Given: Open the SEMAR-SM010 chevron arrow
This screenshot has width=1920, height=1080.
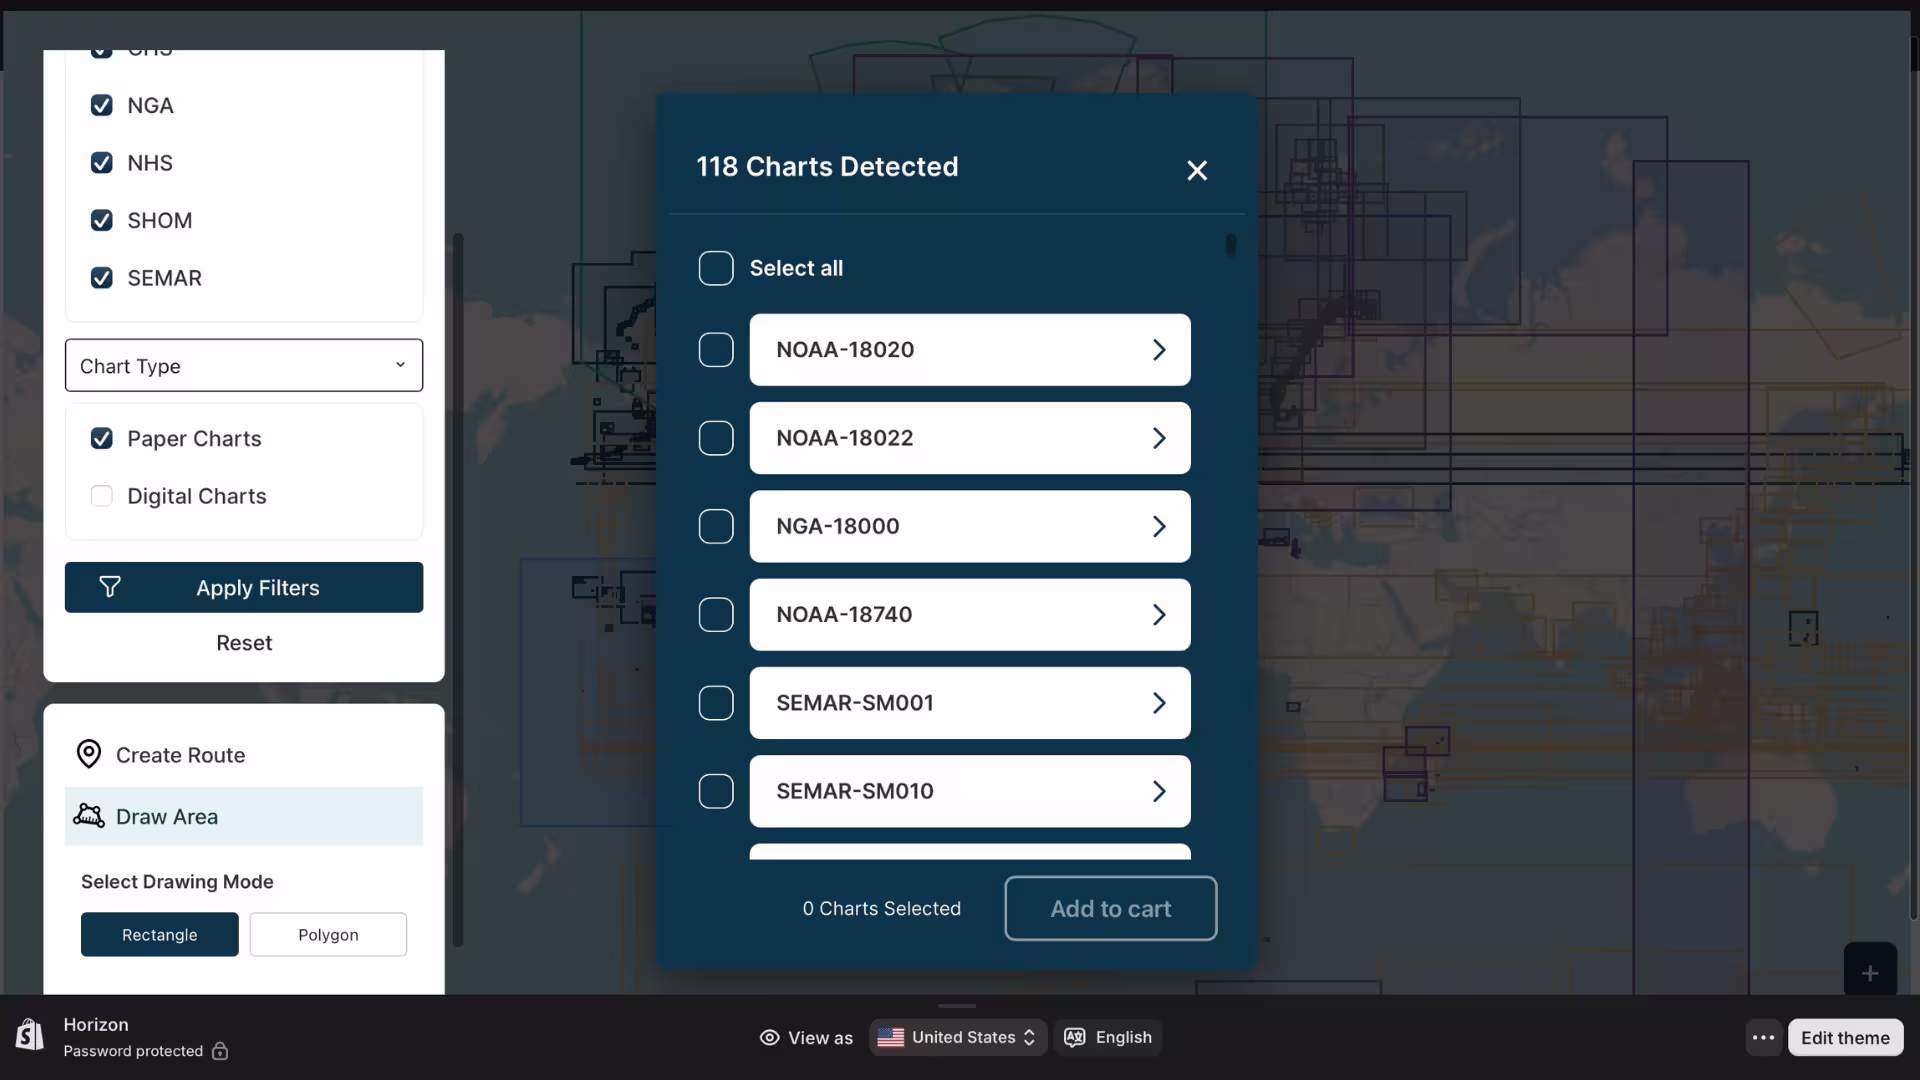Looking at the screenshot, I should click(x=1159, y=791).
